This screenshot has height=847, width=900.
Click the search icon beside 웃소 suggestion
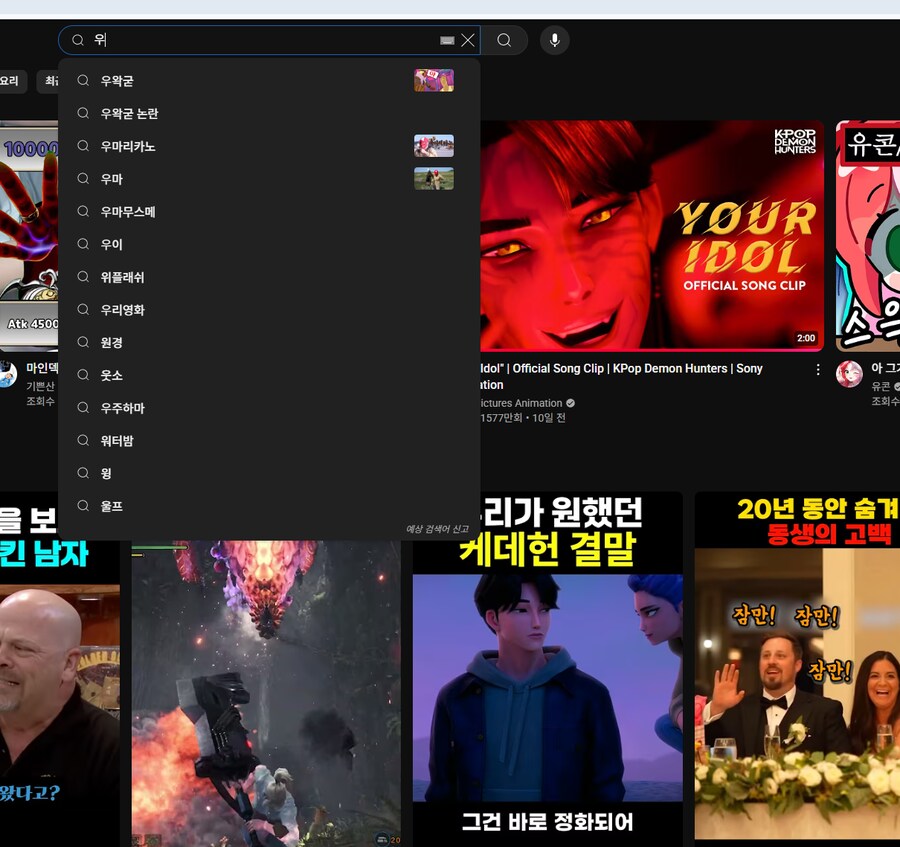83,375
